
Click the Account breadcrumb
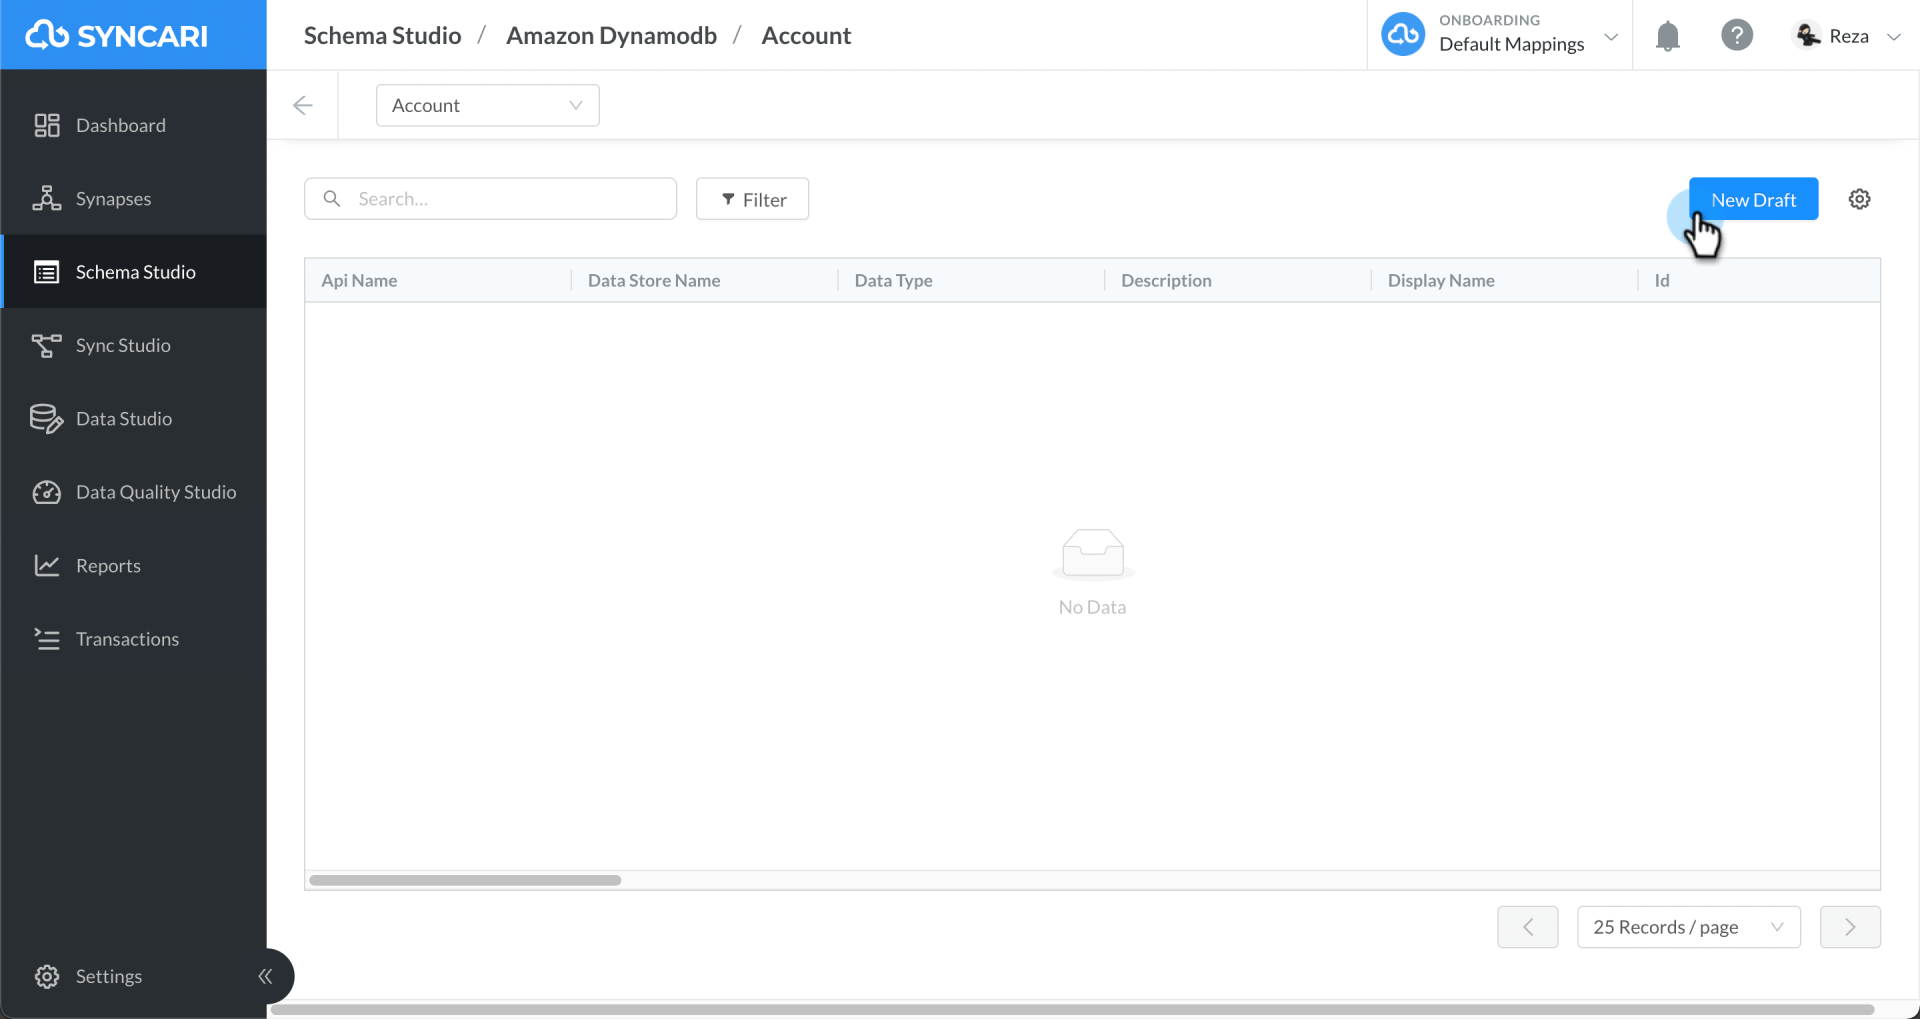(806, 35)
